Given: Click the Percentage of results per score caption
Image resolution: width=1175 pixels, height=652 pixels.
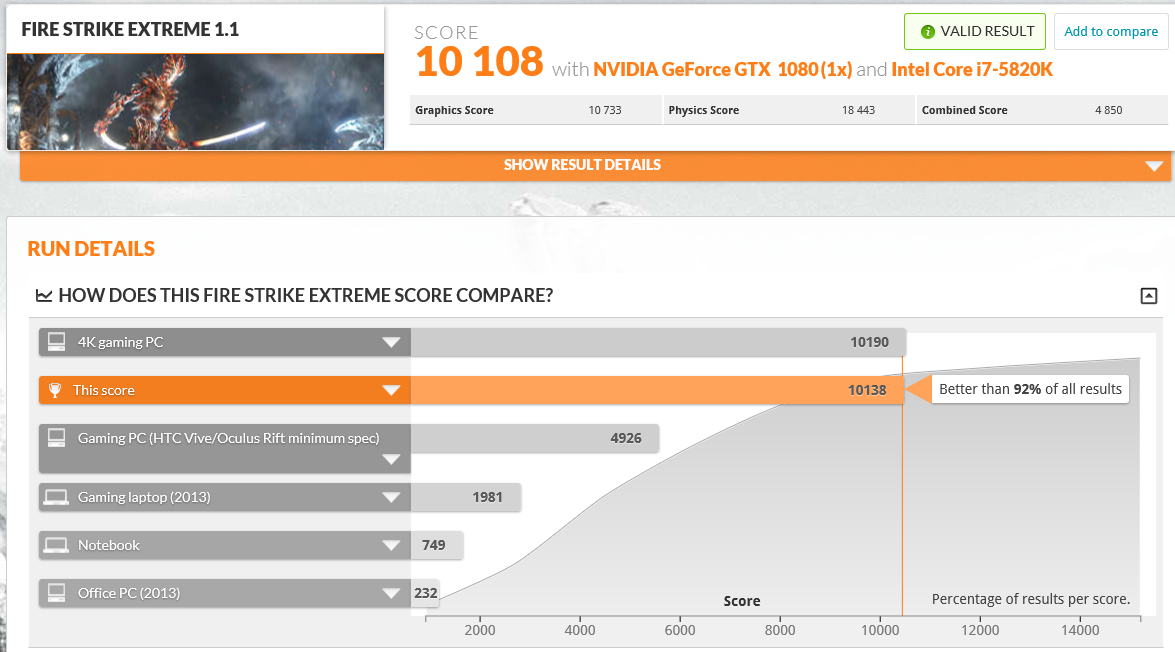Looking at the screenshot, I should pos(1030,599).
